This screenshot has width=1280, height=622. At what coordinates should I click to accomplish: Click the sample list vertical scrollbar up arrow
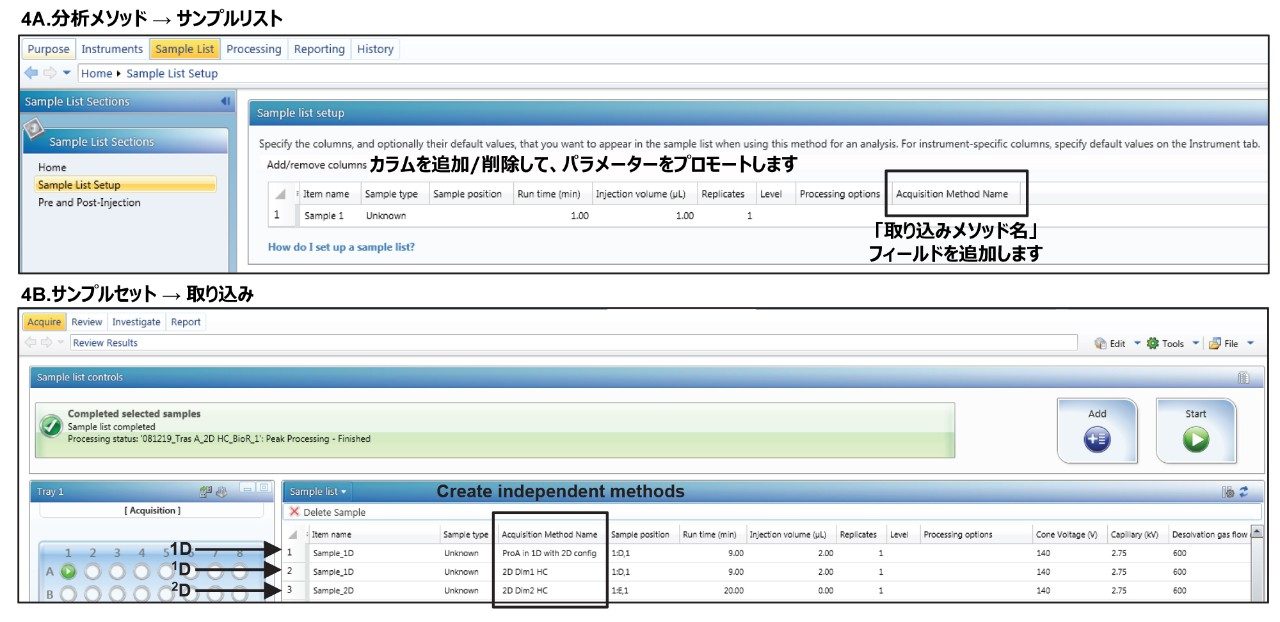(x=1256, y=535)
